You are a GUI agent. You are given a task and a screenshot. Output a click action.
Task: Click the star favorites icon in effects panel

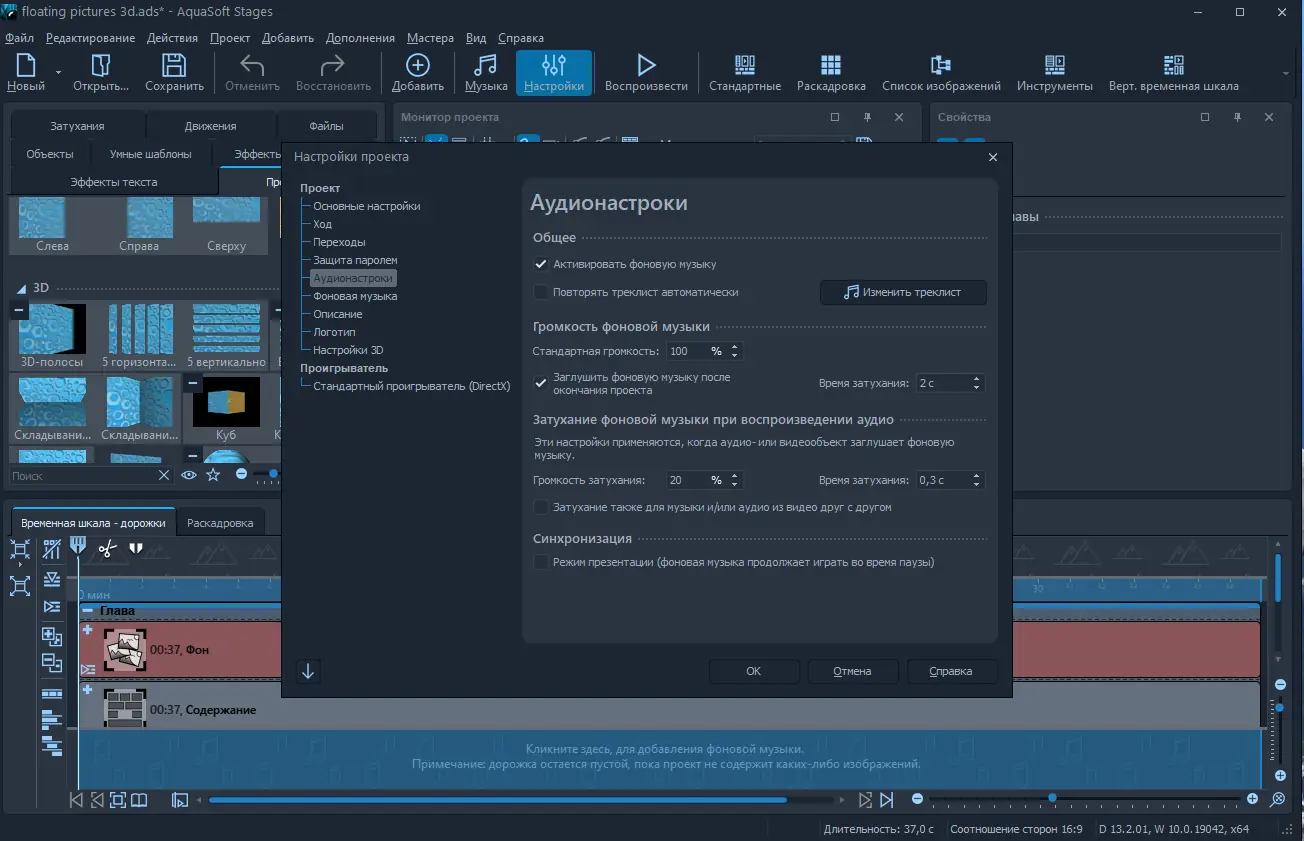coord(213,475)
